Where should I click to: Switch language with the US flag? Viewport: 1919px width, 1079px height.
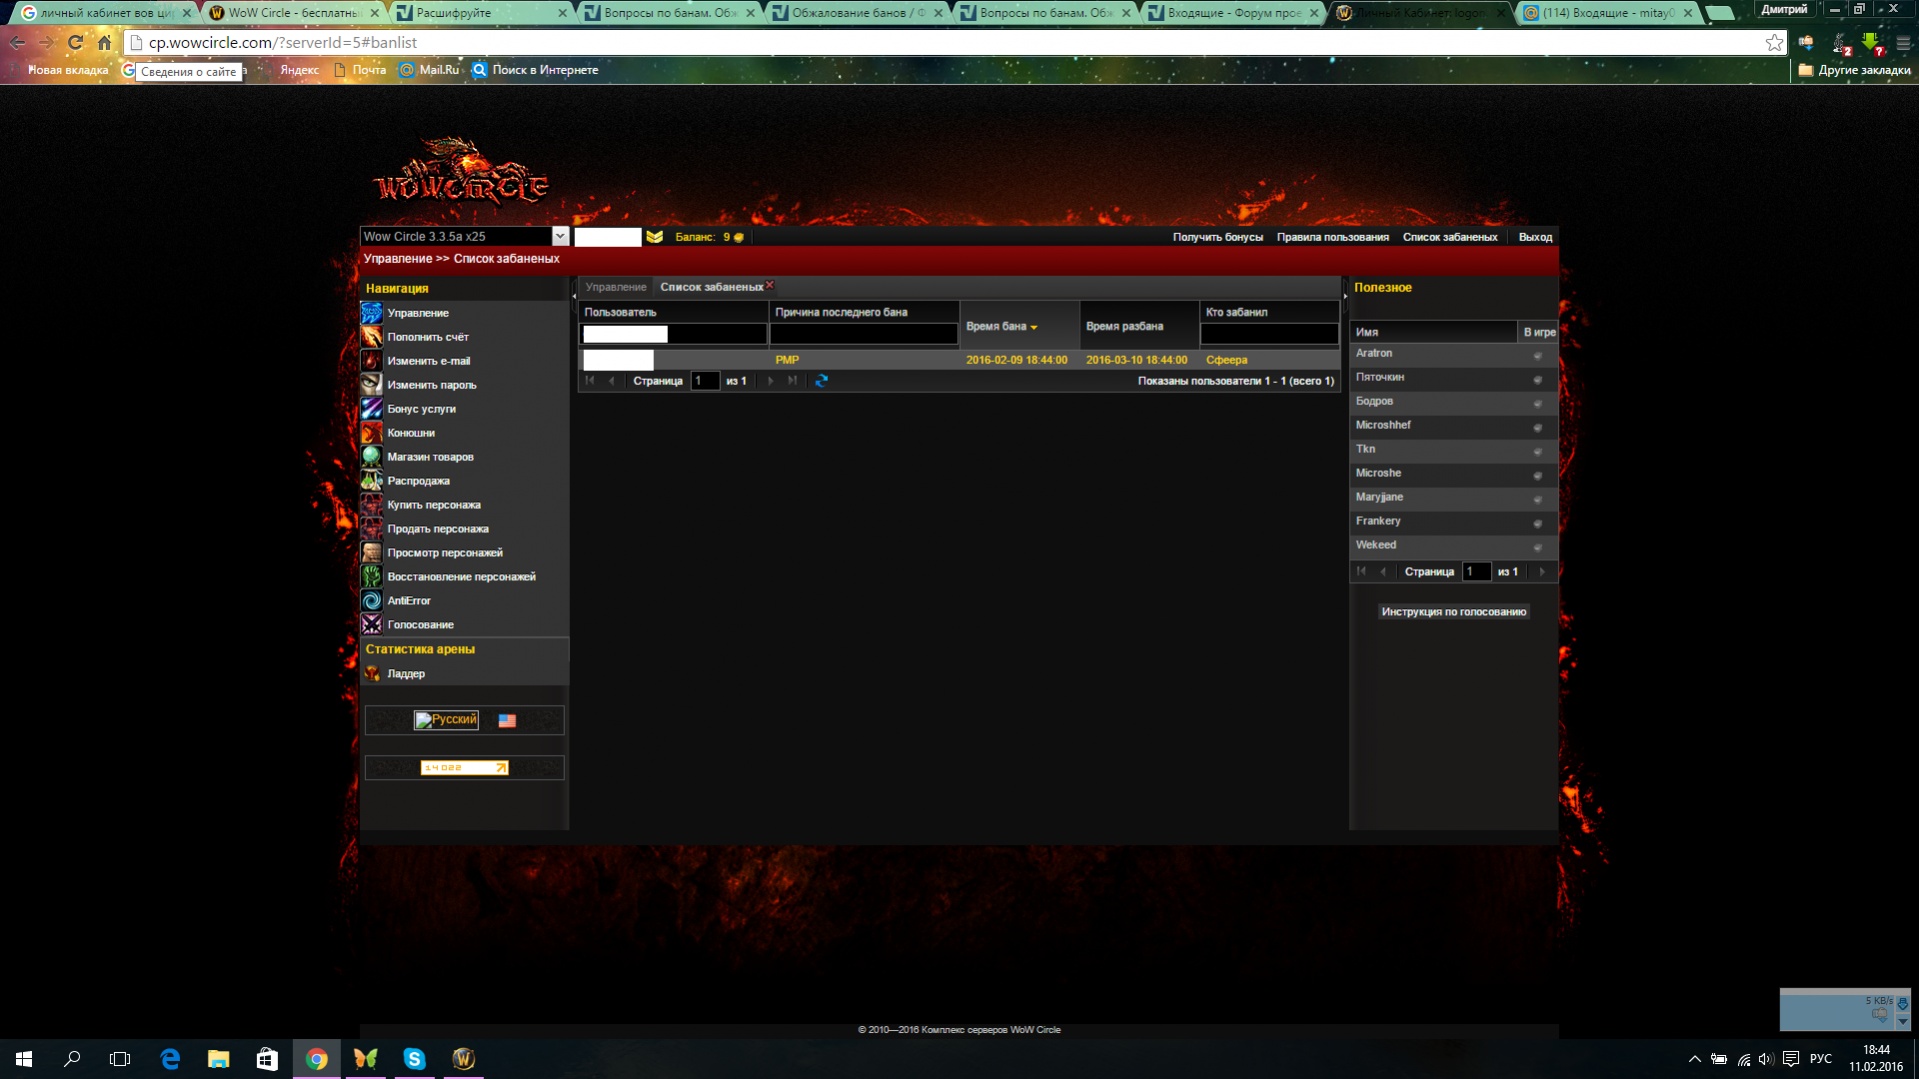tap(507, 720)
